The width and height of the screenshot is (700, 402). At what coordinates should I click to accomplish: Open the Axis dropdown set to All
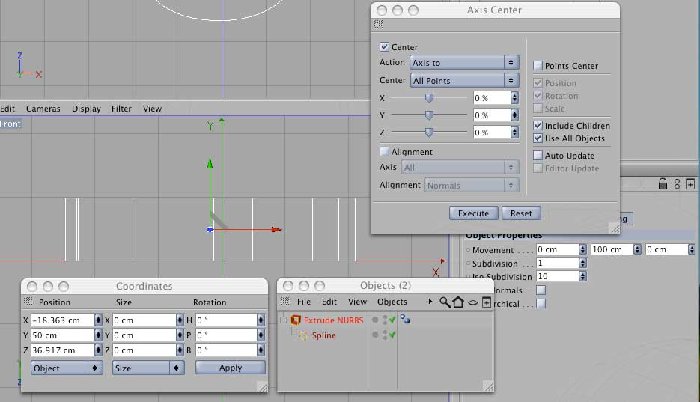tap(460, 167)
